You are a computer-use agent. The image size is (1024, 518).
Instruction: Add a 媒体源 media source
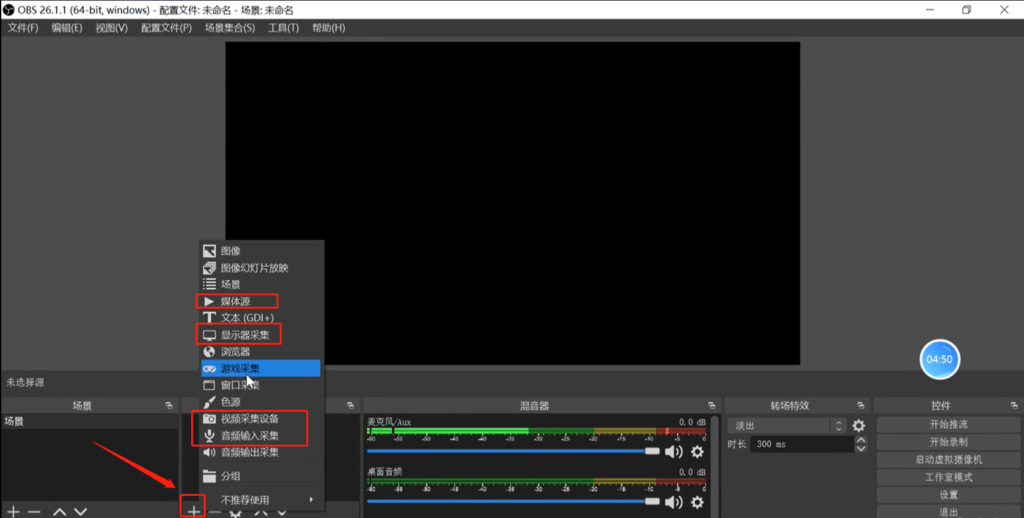[261, 301]
